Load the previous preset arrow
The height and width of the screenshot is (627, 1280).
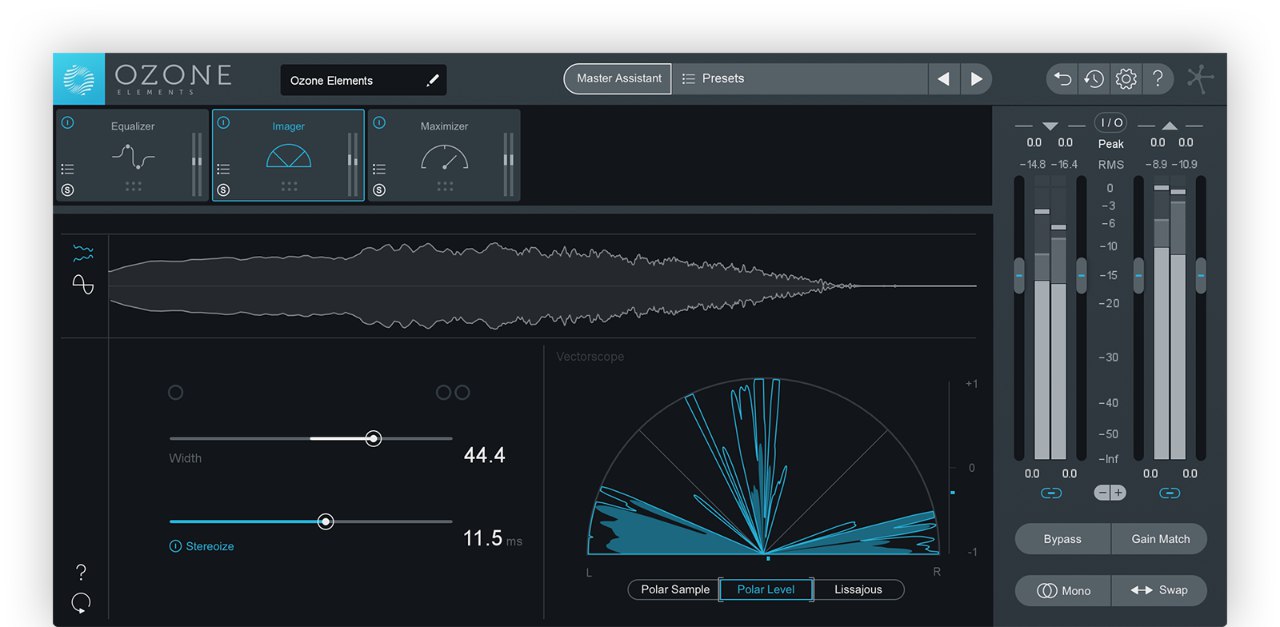943,79
